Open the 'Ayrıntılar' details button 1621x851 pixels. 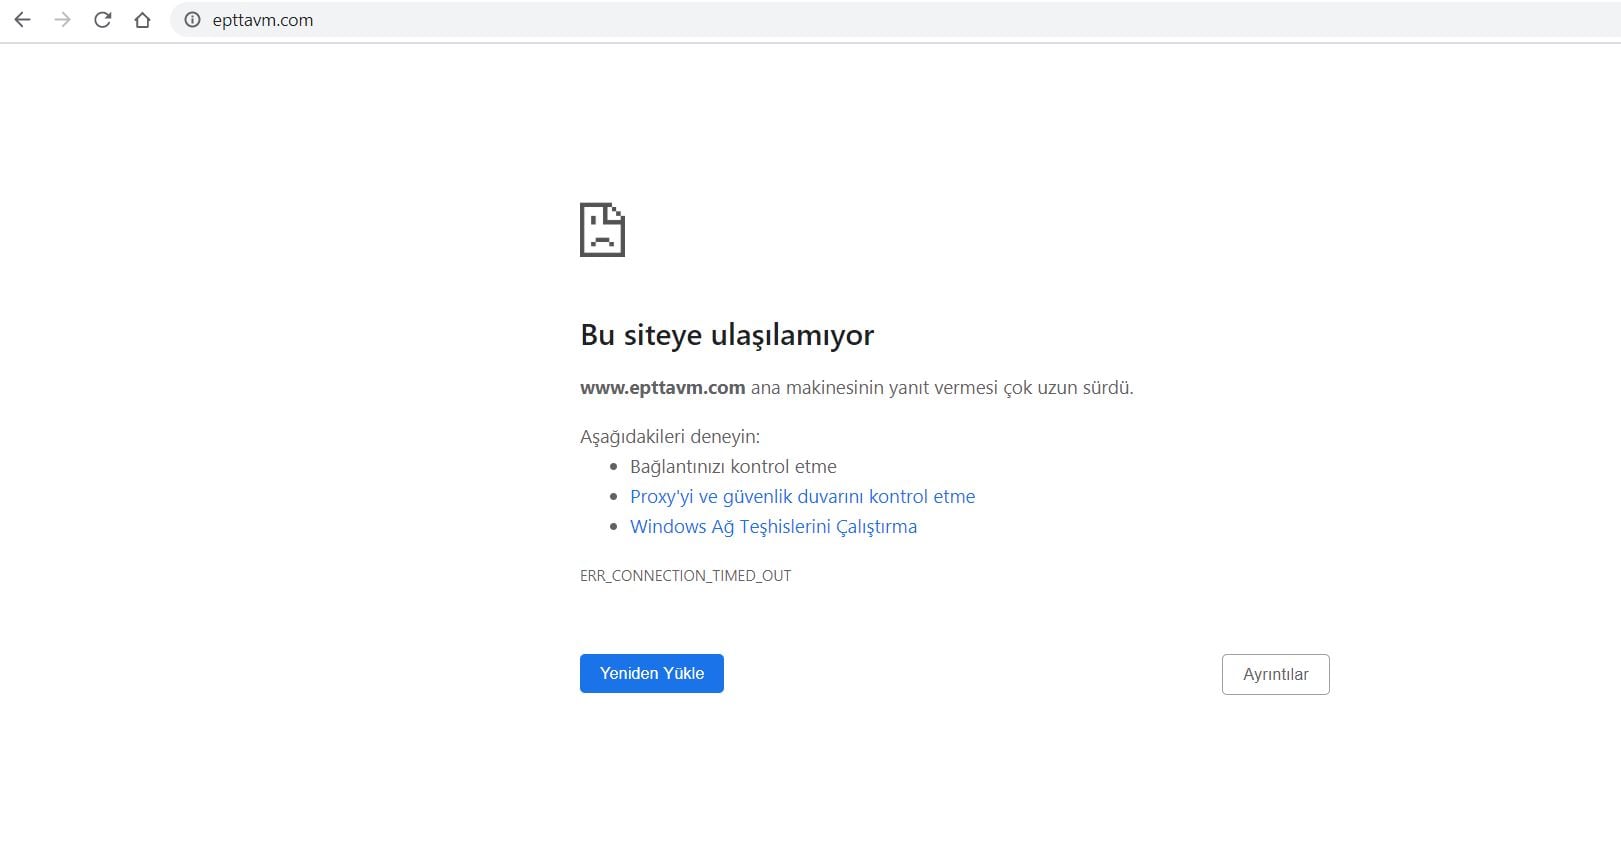tap(1275, 674)
